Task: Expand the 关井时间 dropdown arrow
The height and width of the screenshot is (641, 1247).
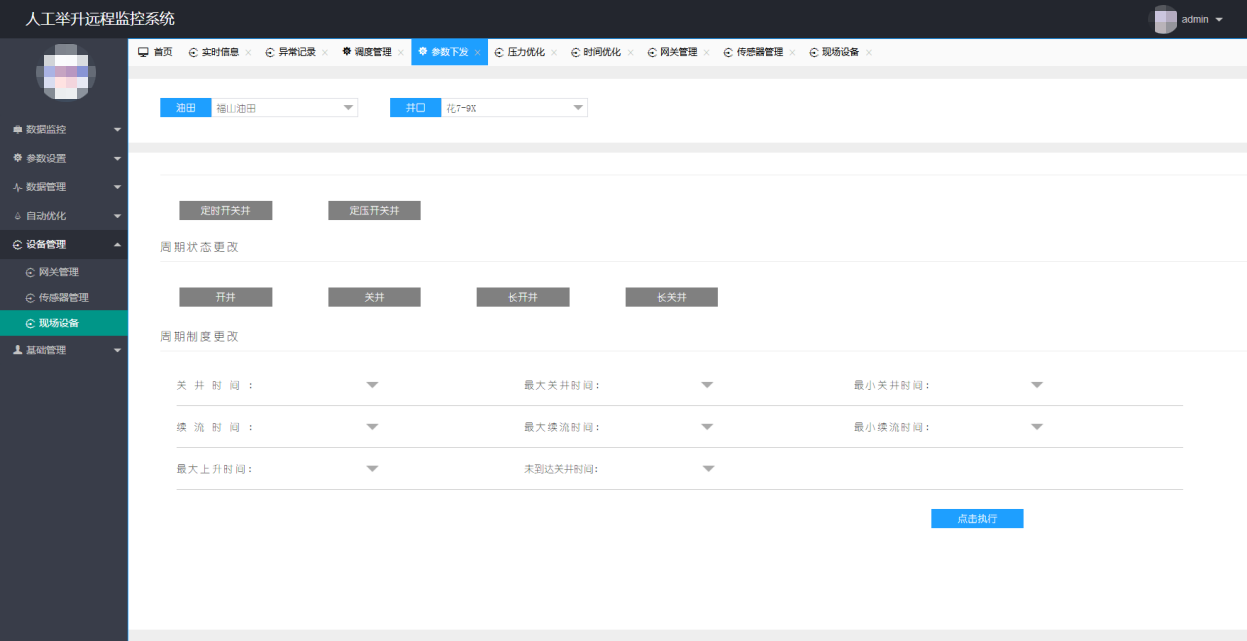Action: 372,385
